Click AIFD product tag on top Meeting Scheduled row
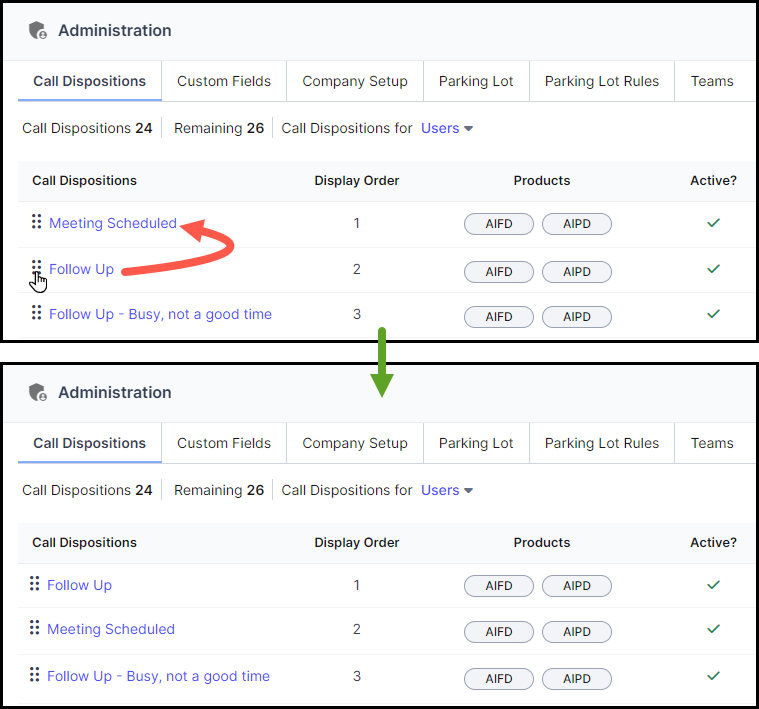 [499, 224]
